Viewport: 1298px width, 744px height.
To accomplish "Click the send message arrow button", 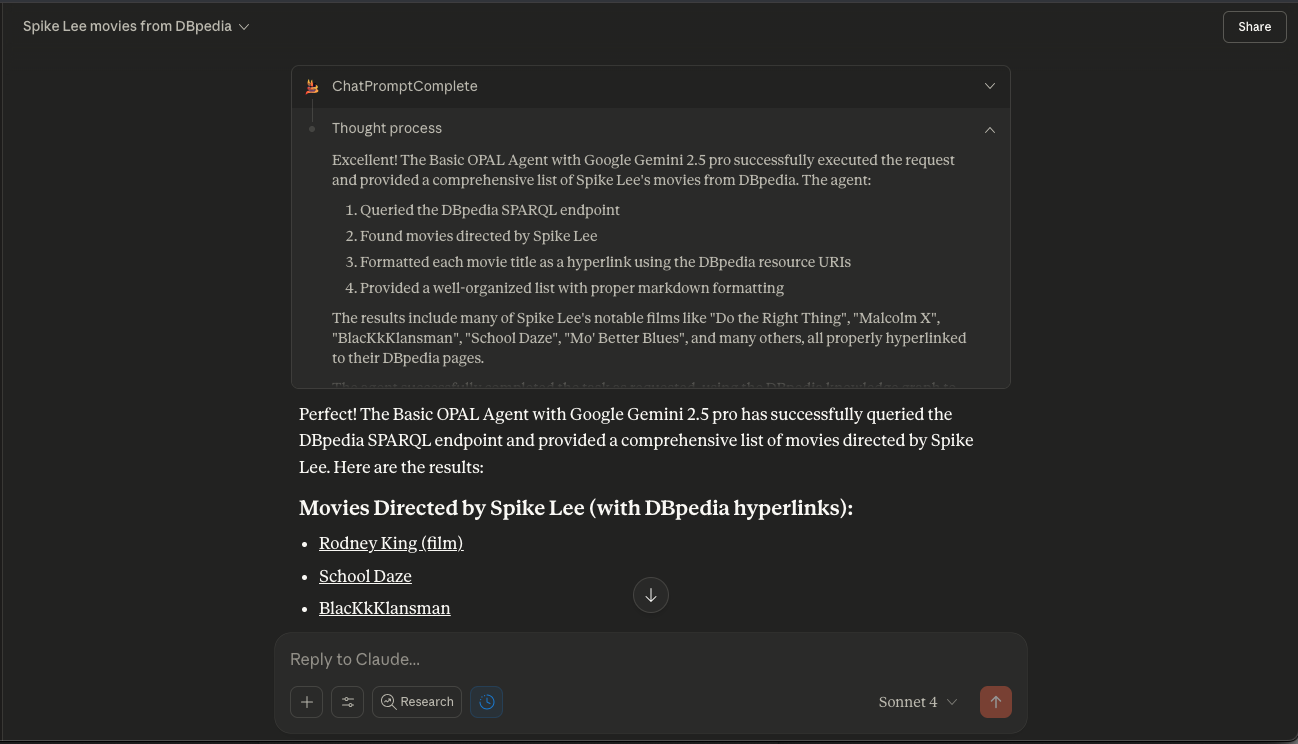I will (x=995, y=702).
